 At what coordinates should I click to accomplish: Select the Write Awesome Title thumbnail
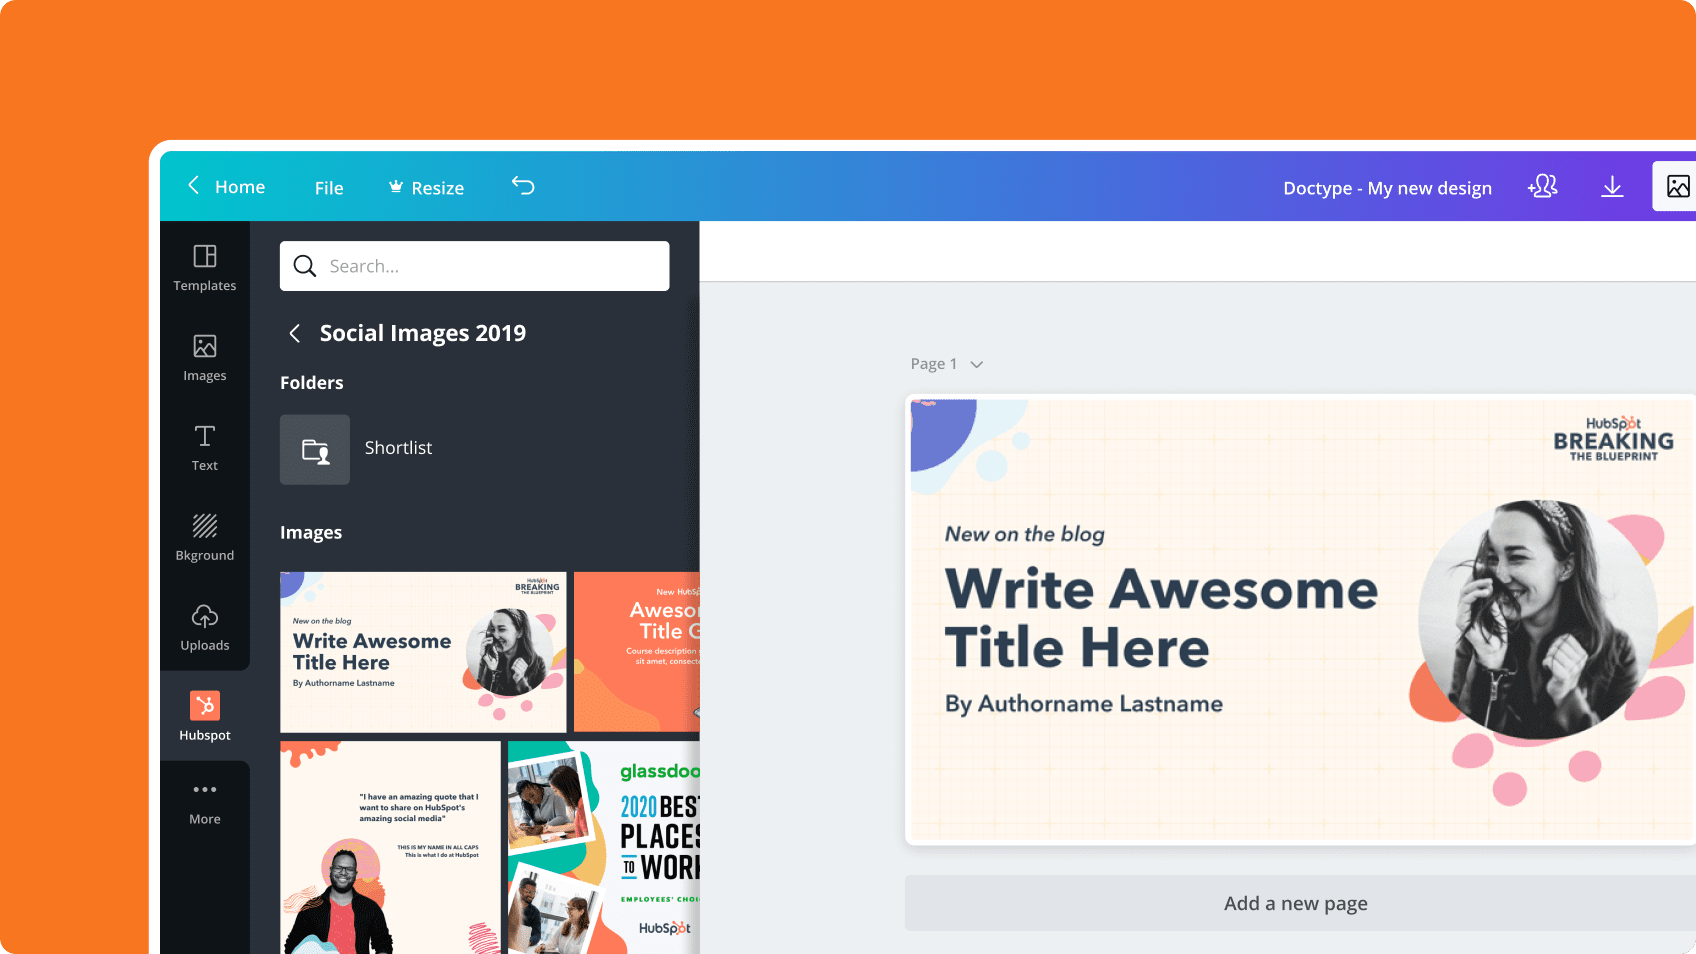tap(422, 651)
